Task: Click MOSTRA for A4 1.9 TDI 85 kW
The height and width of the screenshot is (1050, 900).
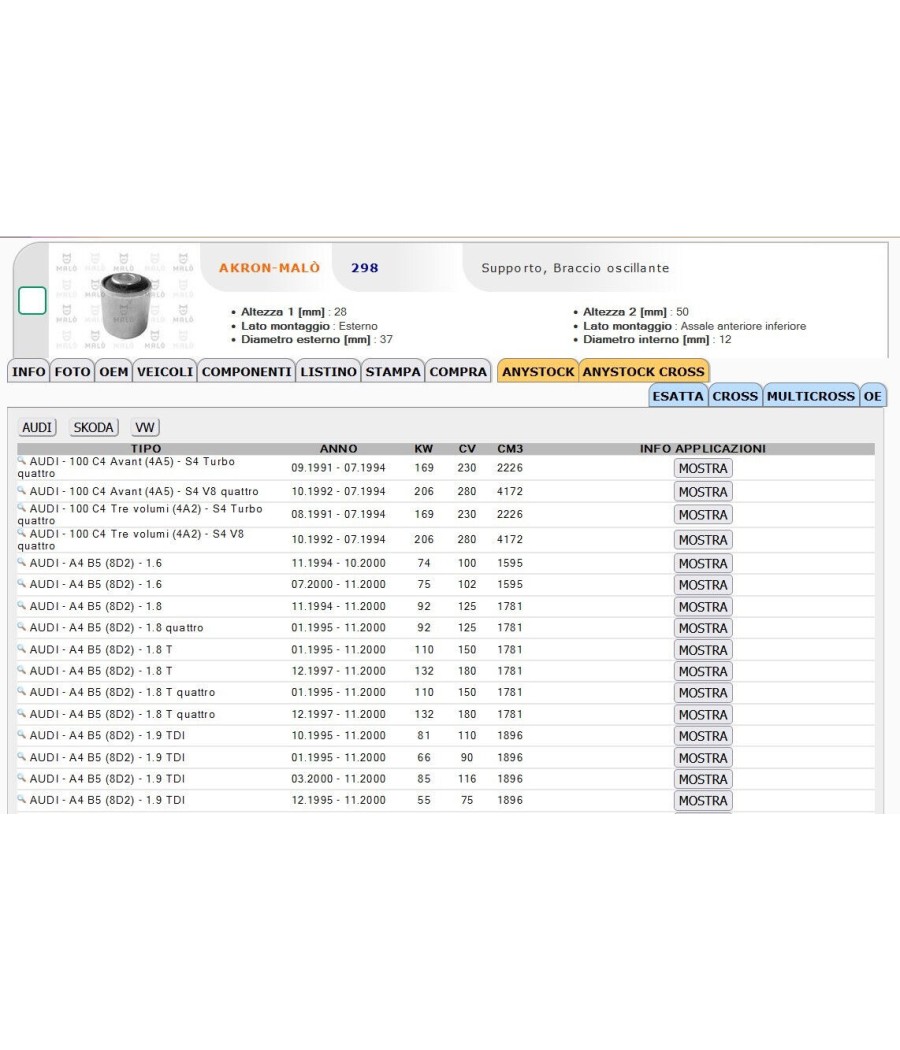Action: [x=703, y=779]
